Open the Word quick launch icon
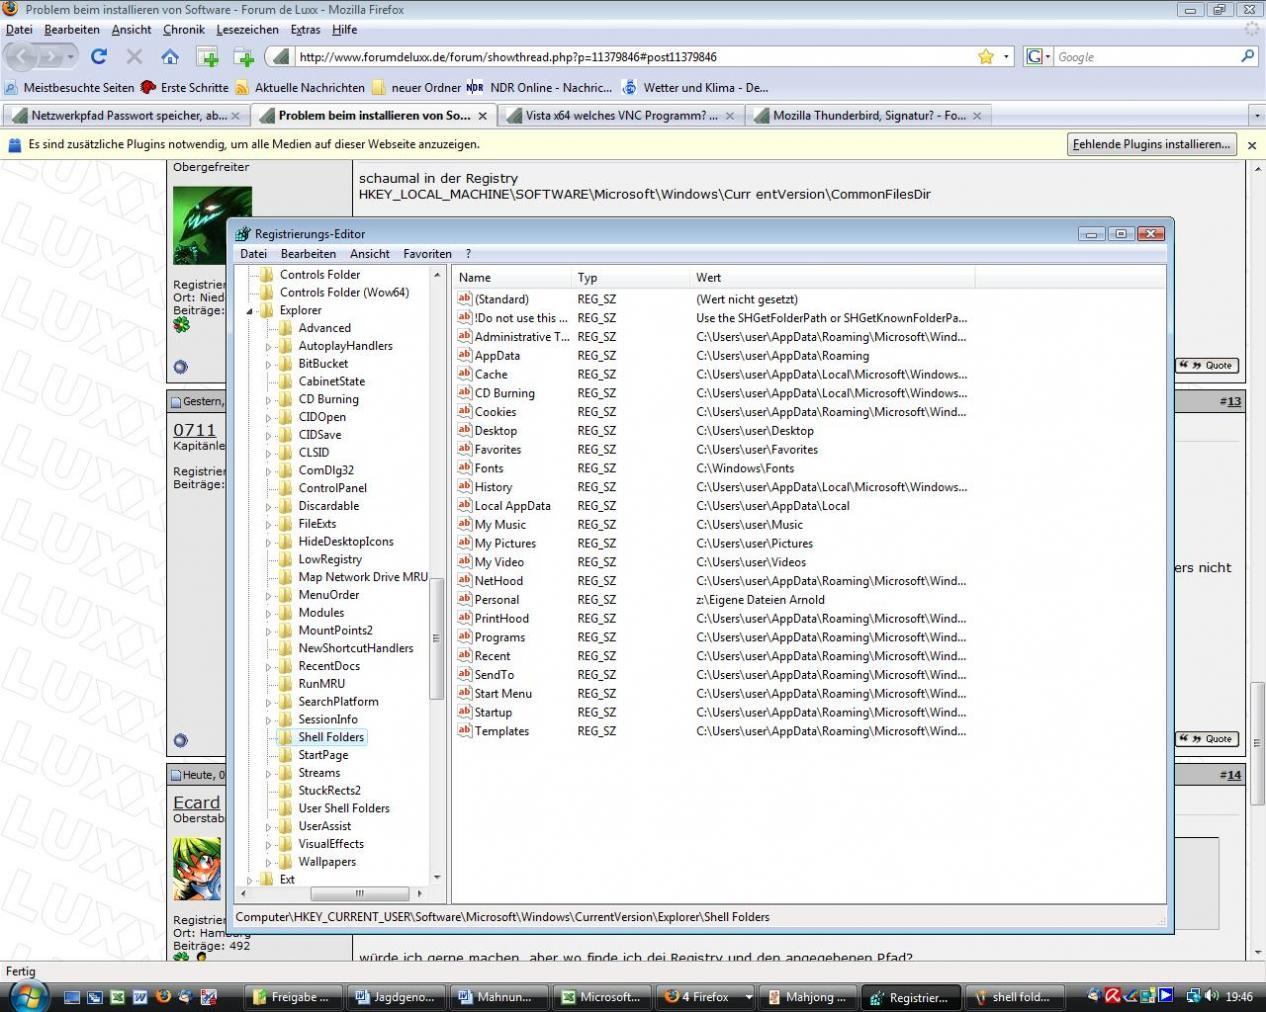Screen dimensions: 1266x1012 click(x=140, y=997)
